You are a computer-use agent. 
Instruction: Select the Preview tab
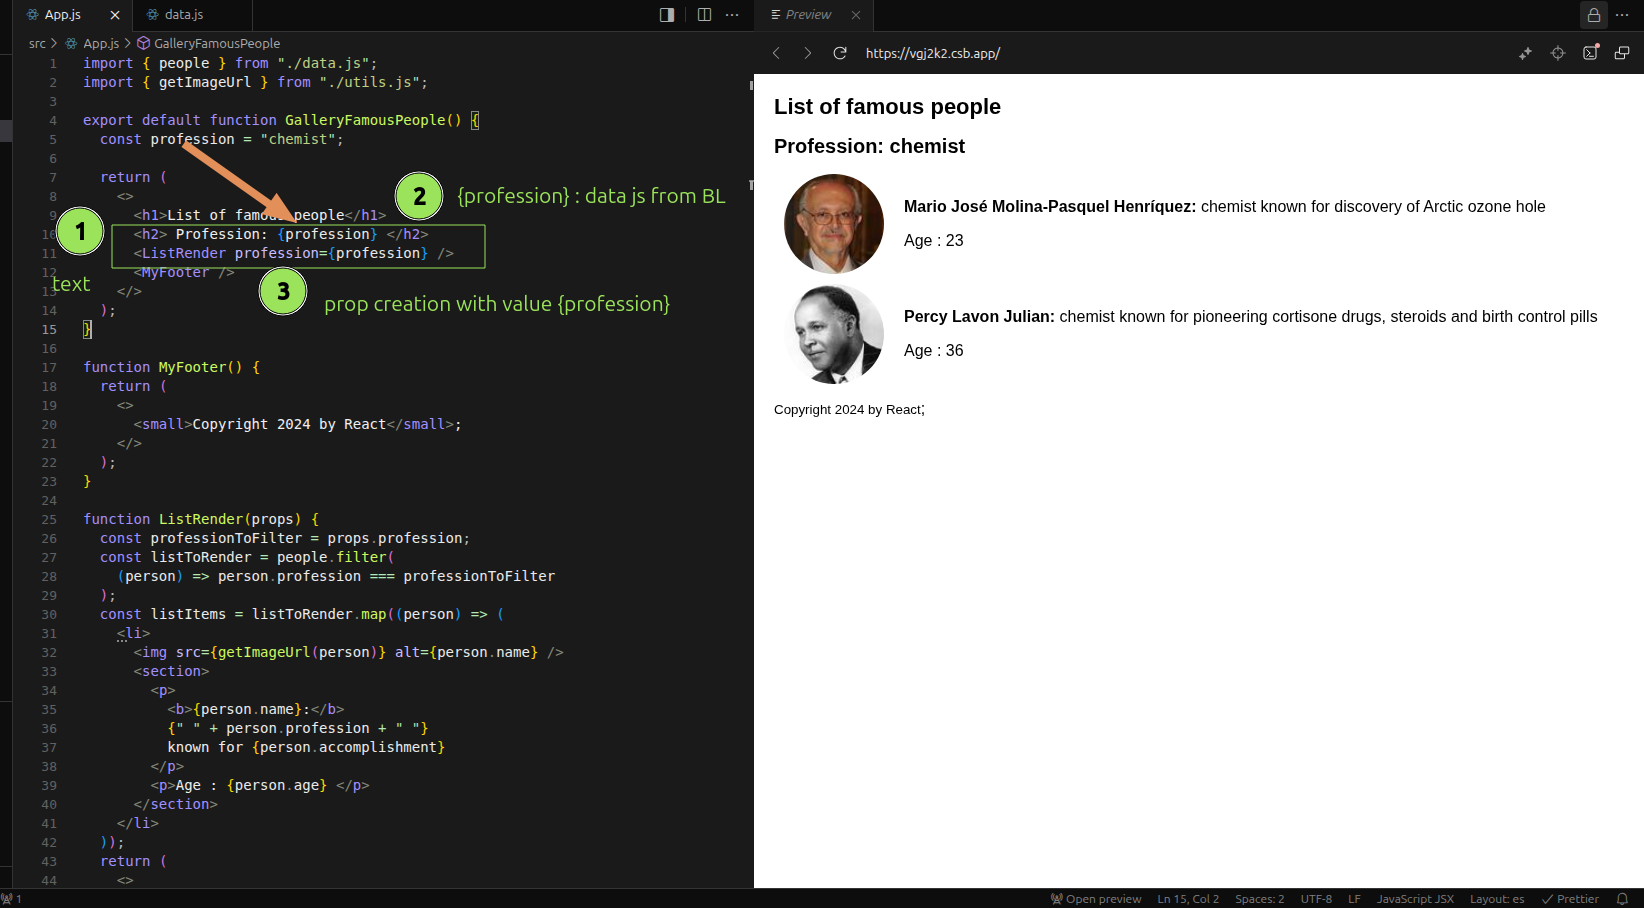[807, 15]
